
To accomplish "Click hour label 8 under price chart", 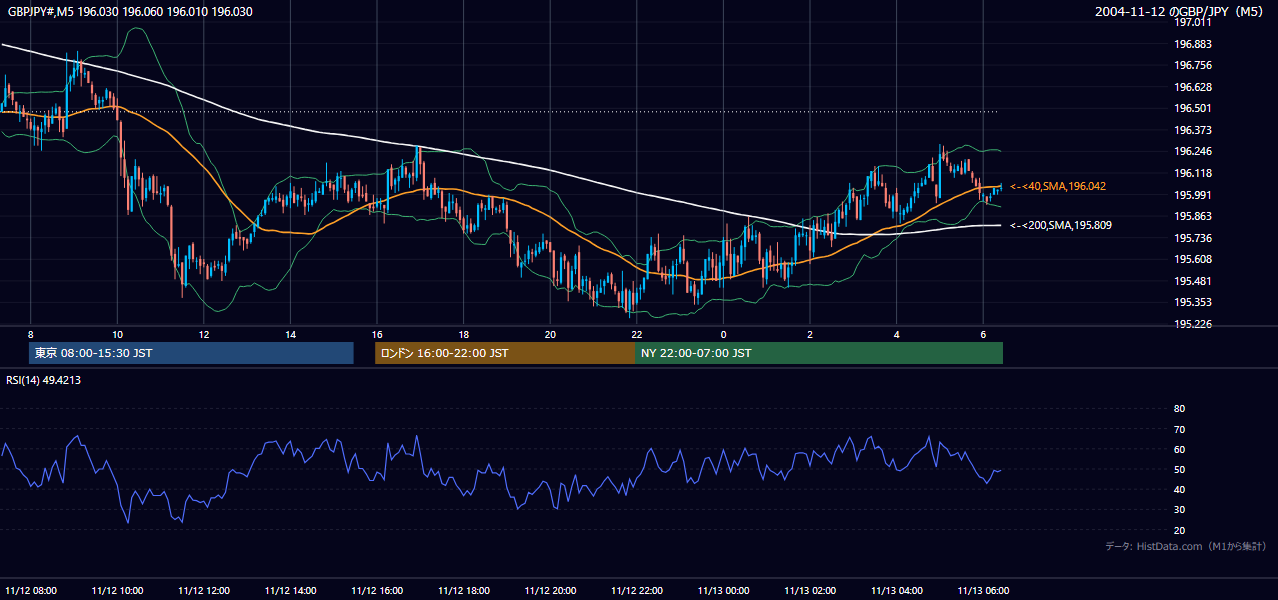I will pos(31,334).
